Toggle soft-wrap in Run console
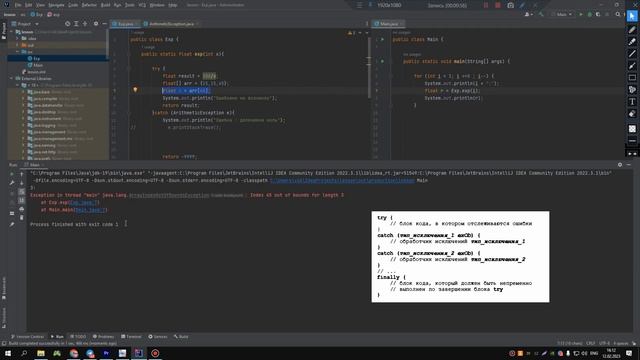The width and height of the screenshot is (640, 360). 22,192
